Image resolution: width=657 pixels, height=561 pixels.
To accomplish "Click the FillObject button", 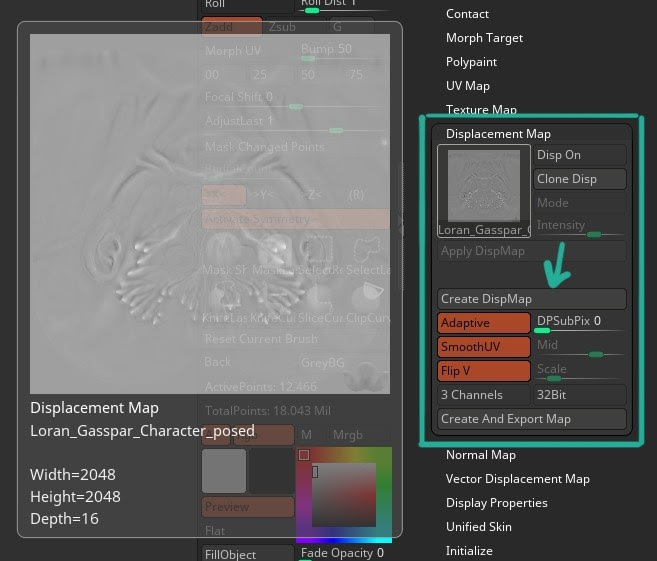I will (248, 554).
